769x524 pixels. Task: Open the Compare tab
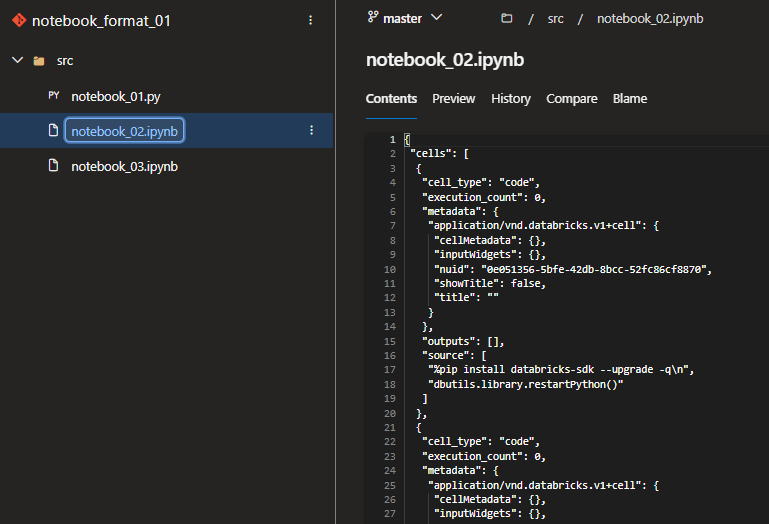pyautogui.click(x=572, y=99)
